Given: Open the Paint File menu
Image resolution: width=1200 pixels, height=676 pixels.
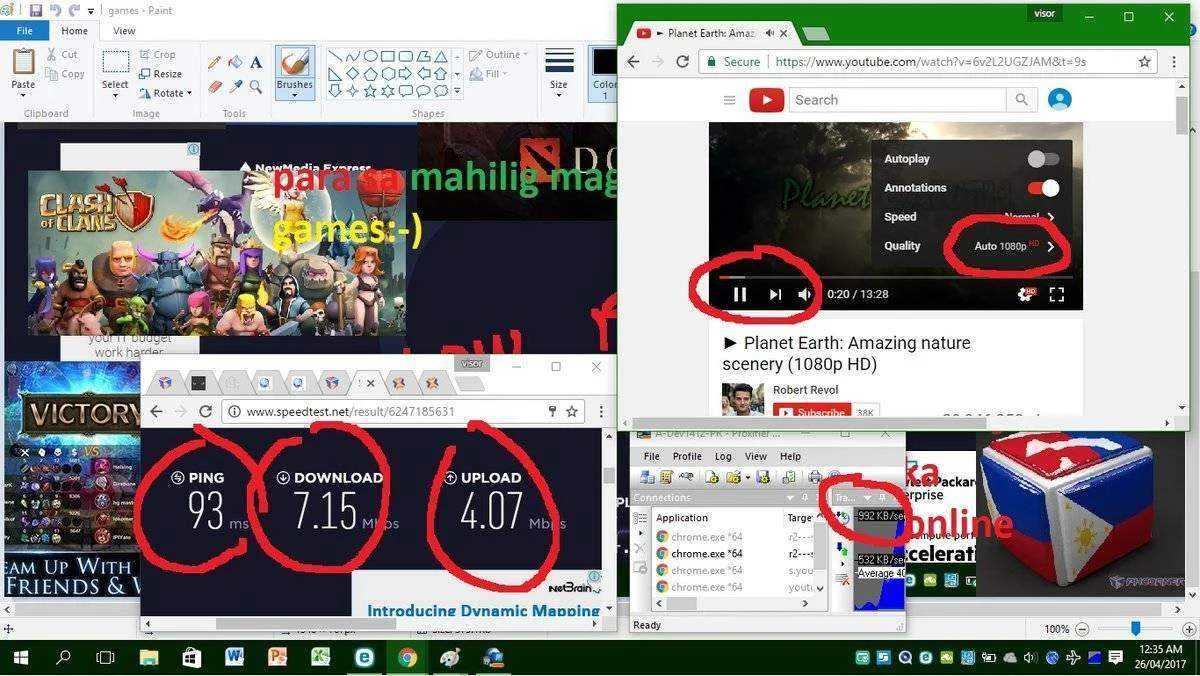Looking at the screenshot, I should point(25,31).
